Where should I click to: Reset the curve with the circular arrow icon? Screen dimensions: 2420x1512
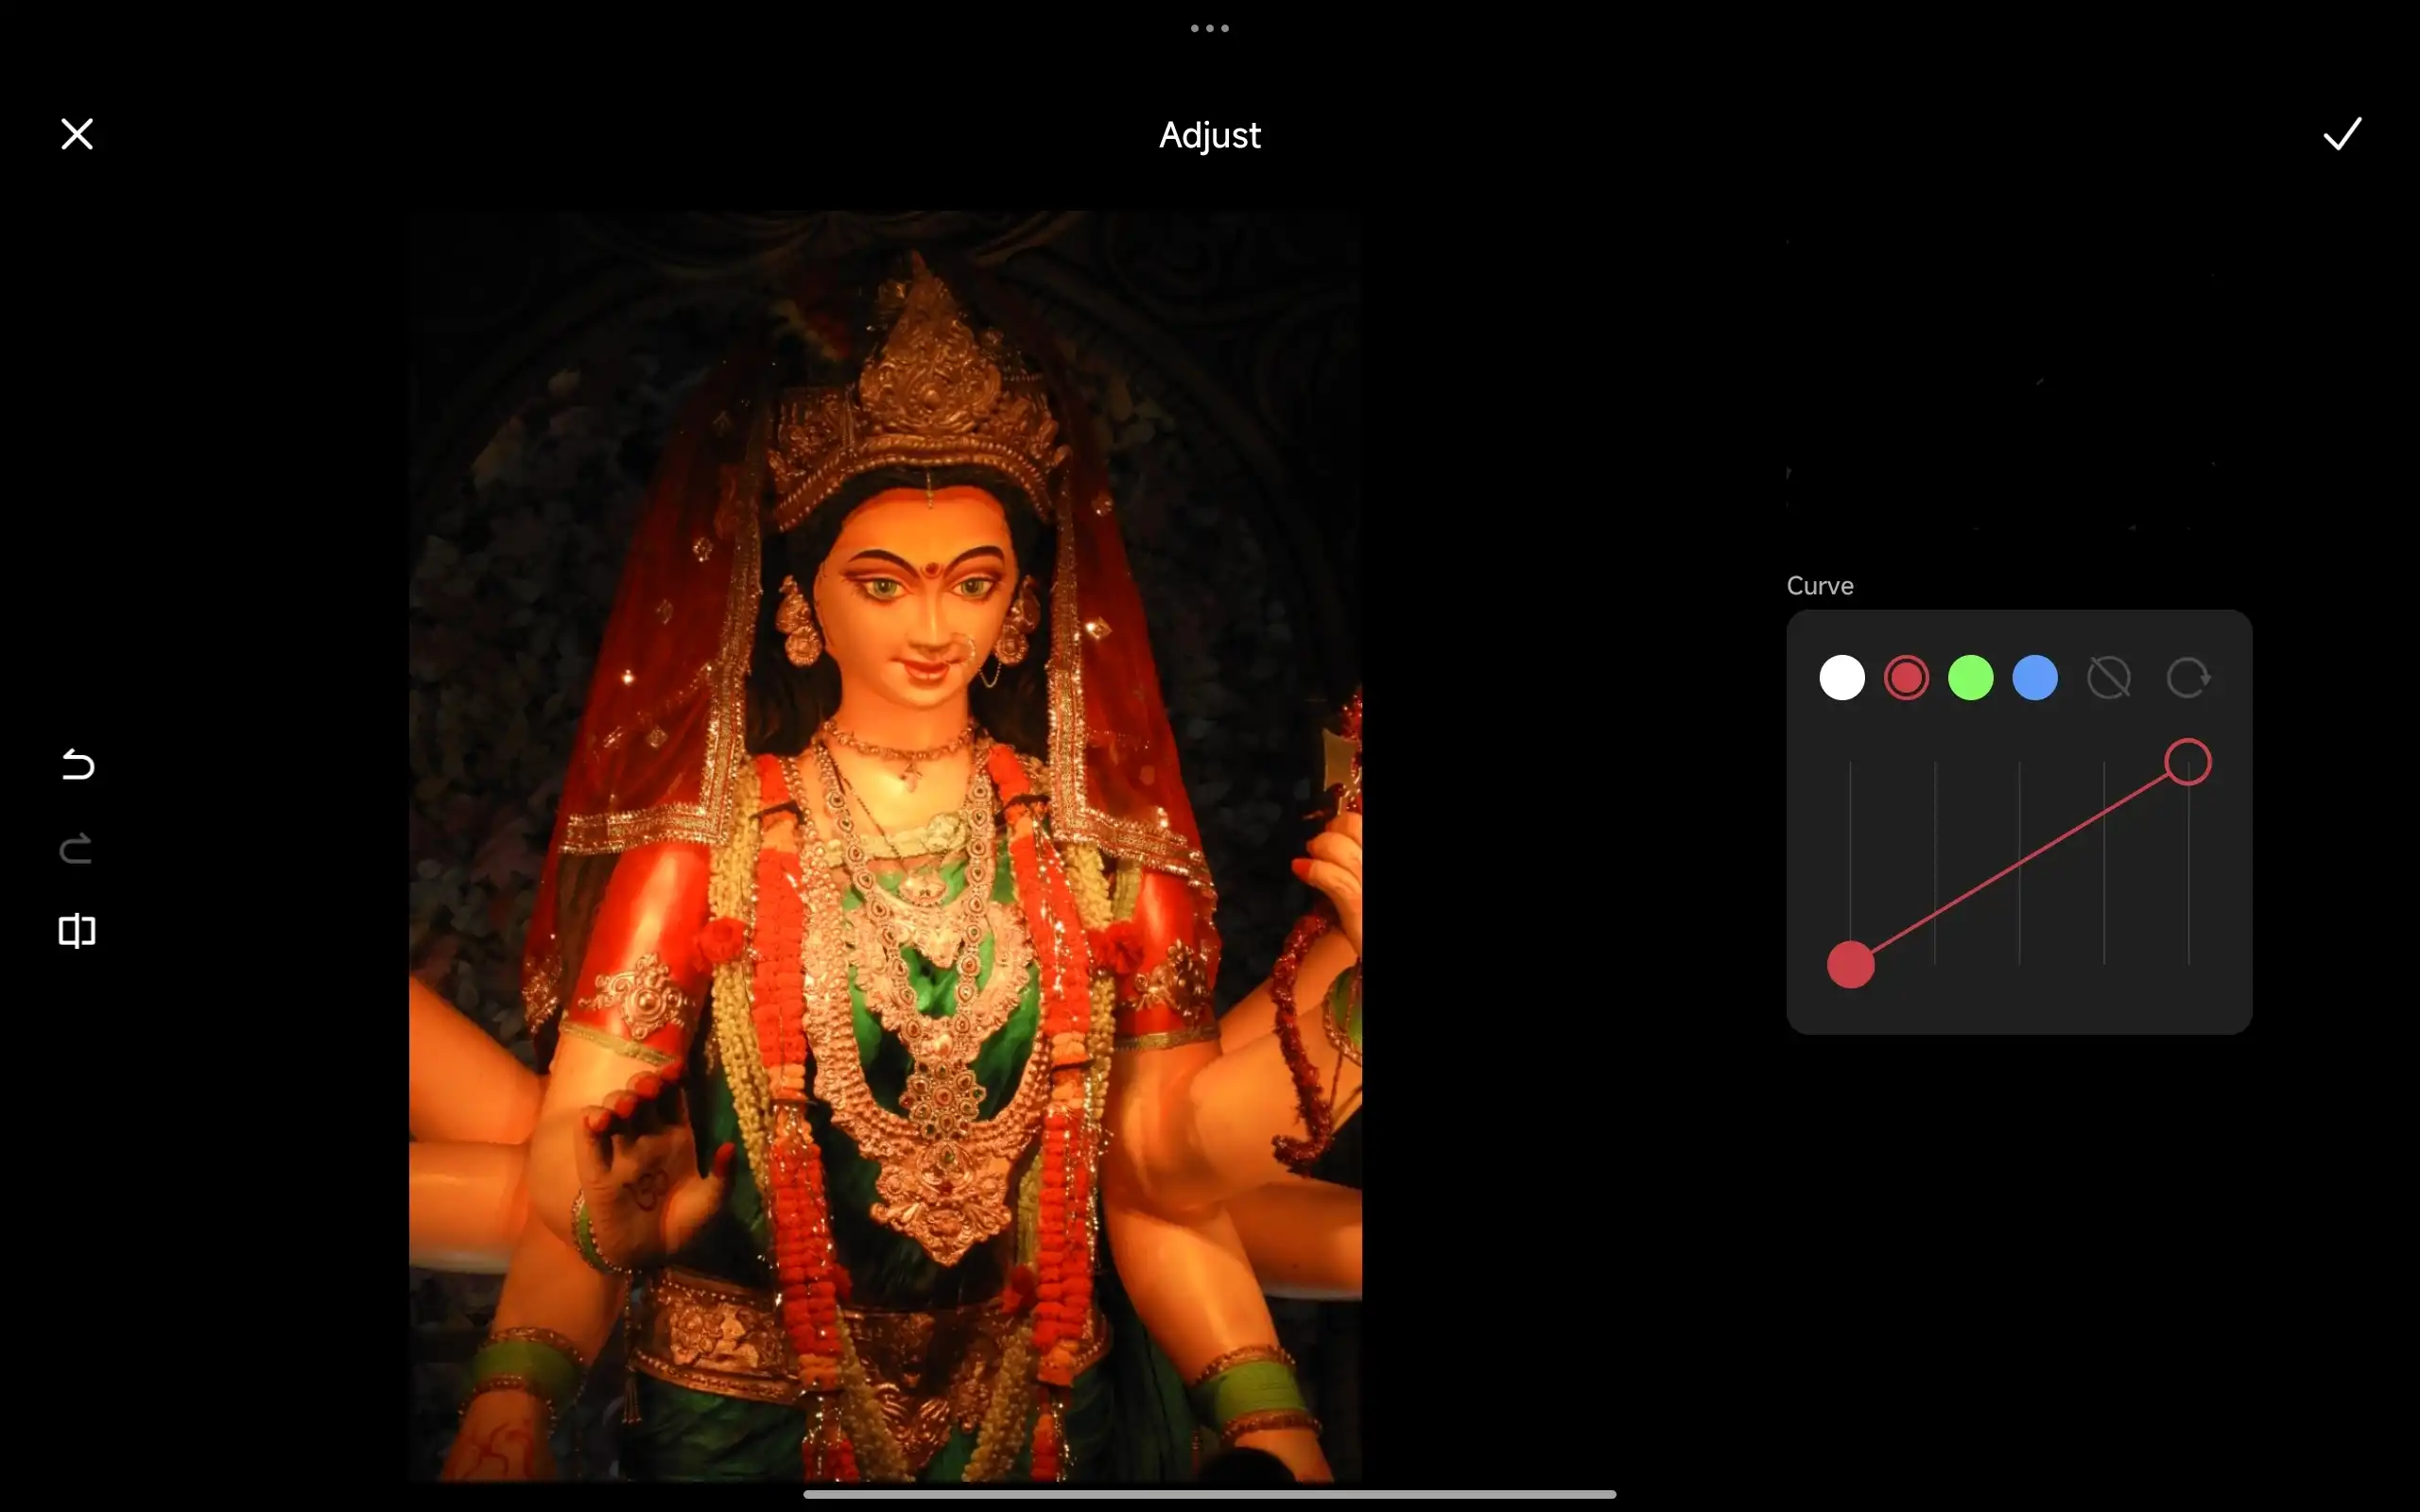[2188, 678]
